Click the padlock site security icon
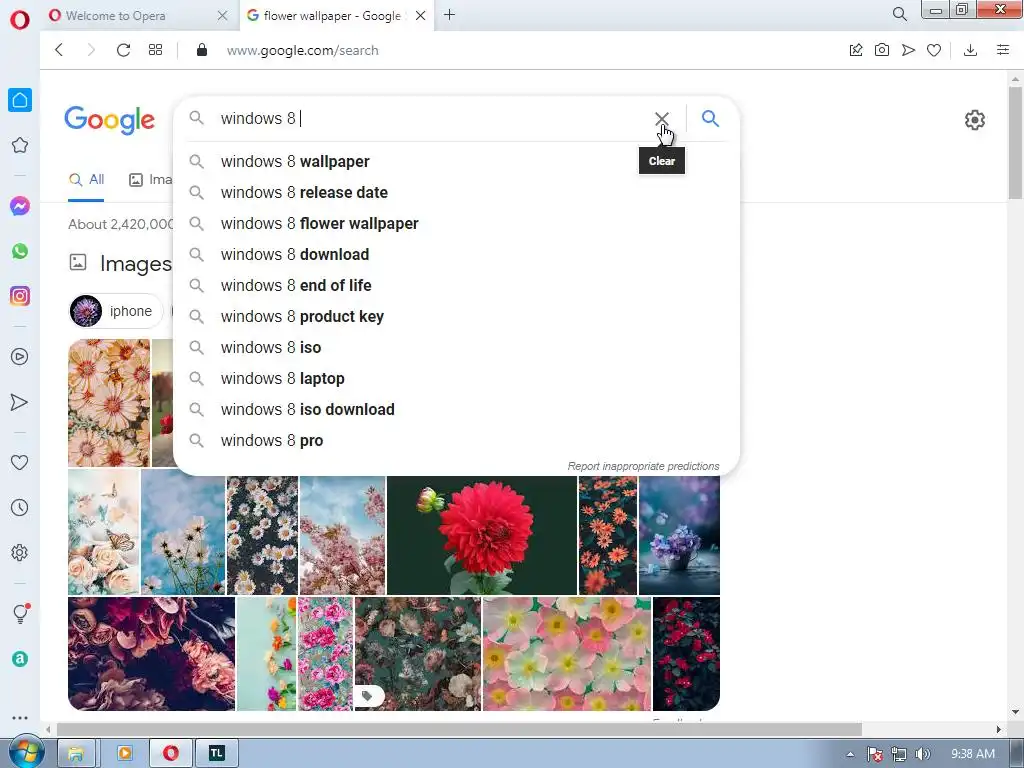 202,50
